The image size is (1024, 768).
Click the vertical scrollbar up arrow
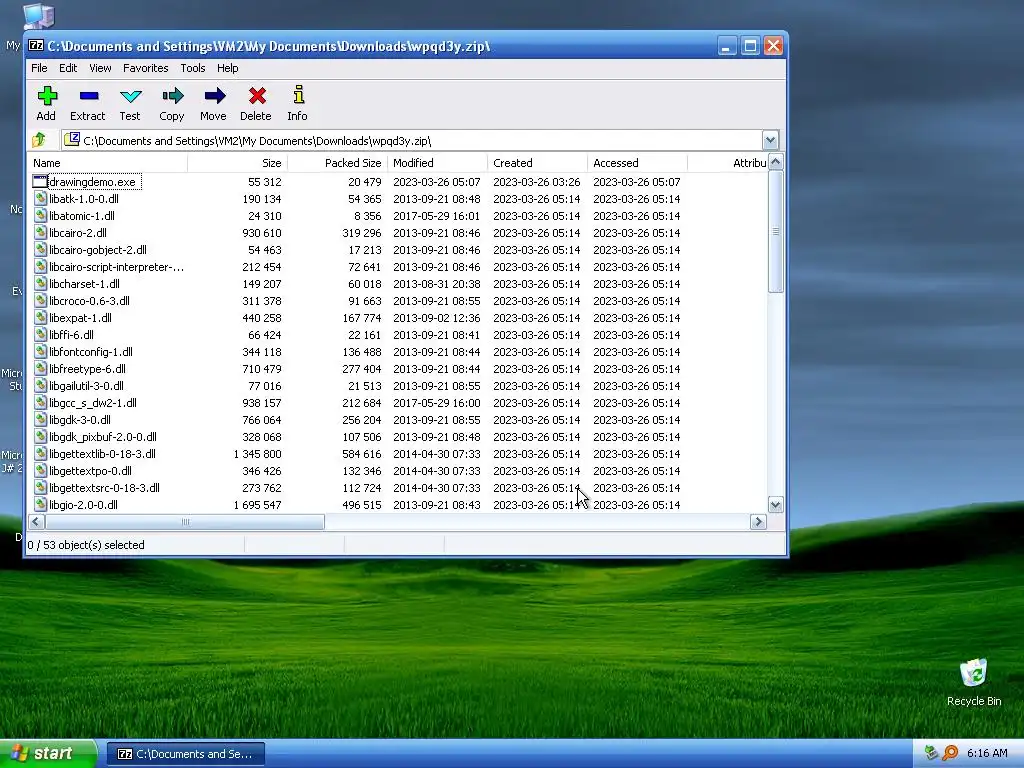[x=775, y=162]
